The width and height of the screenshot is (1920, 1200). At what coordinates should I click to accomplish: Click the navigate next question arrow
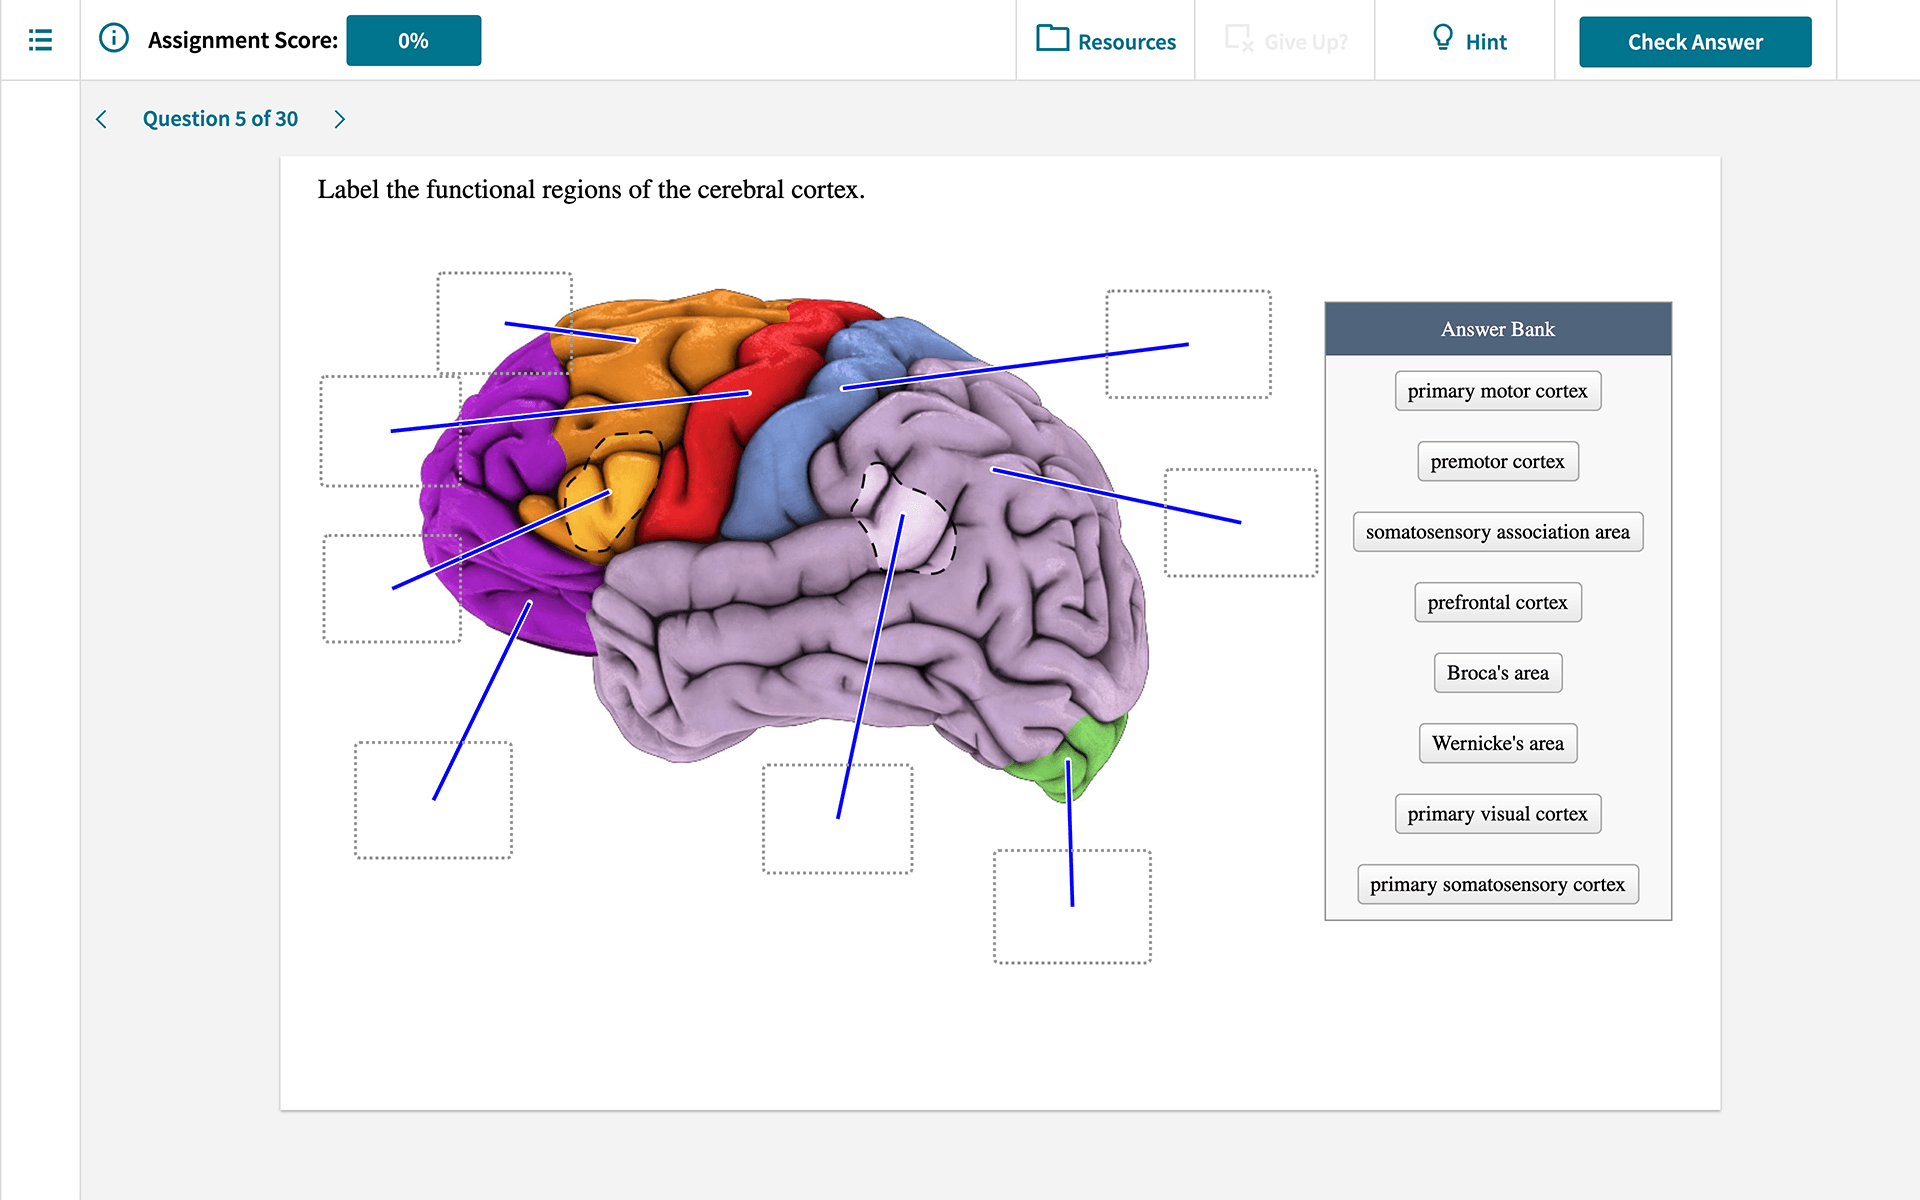point(339,118)
